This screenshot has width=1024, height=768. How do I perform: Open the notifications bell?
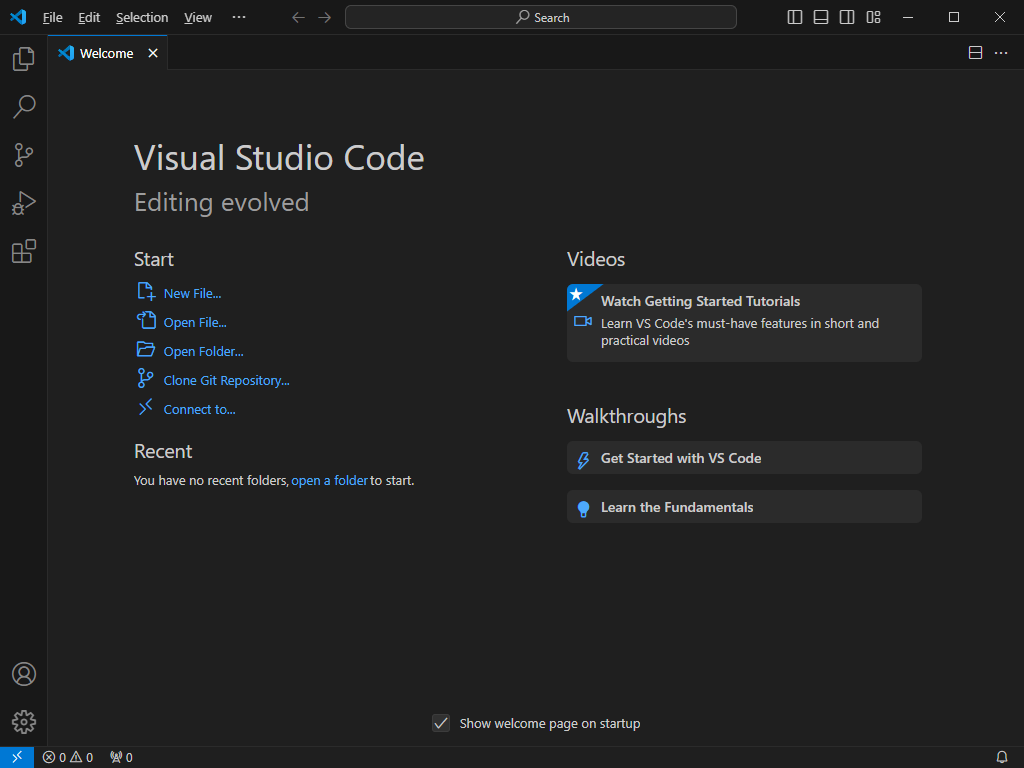coord(1002,757)
